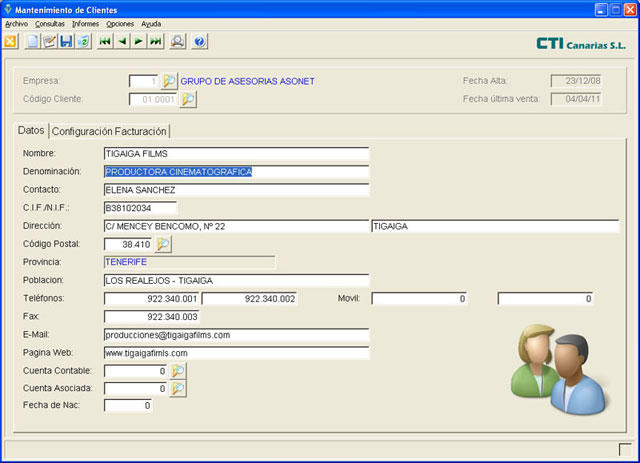Click the orange close-form toolbar icon
The height and width of the screenshot is (463, 640).
(x=11, y=41)
